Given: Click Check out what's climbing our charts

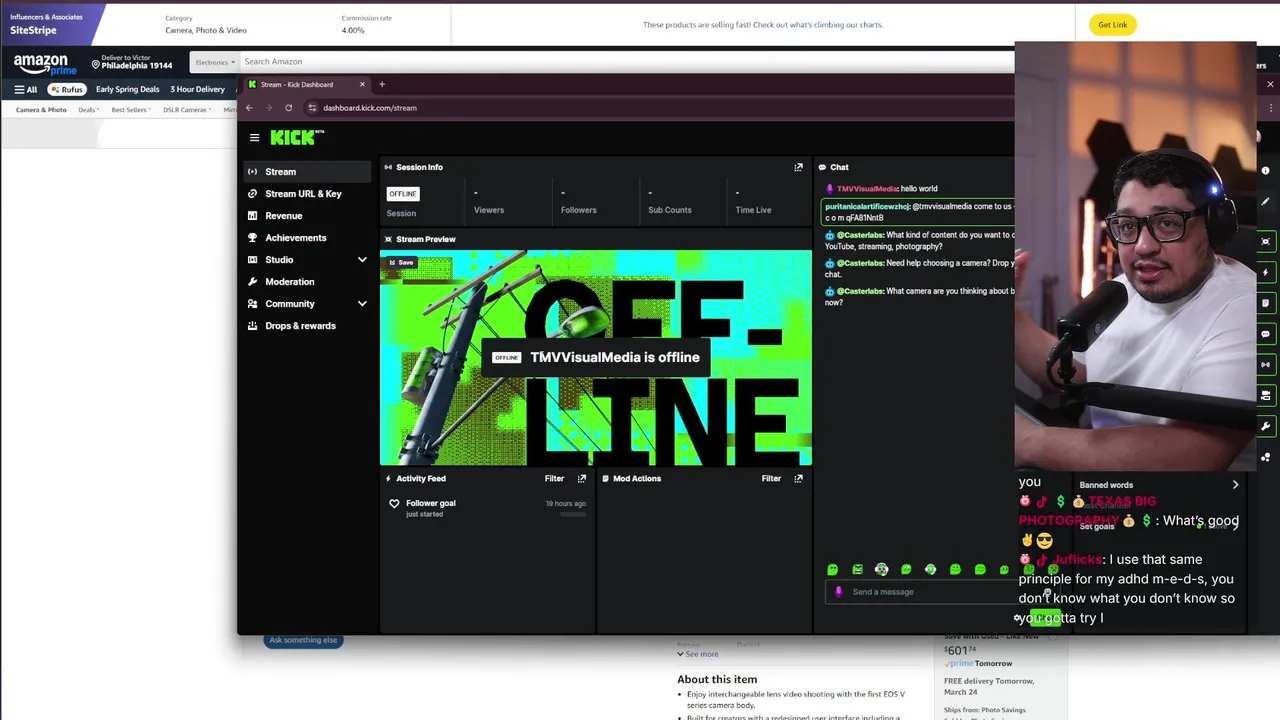Looking at the screenshot, I should [x=818, y=25].
